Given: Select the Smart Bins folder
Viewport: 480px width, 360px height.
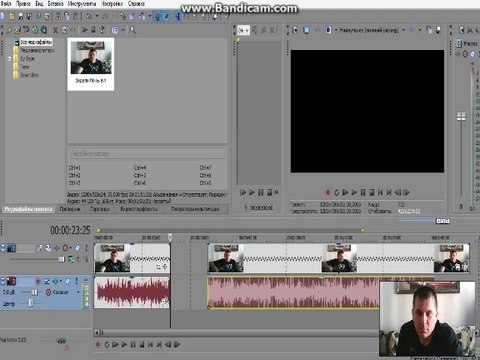Looking at the screenshot, I should [x=29, y=75].
